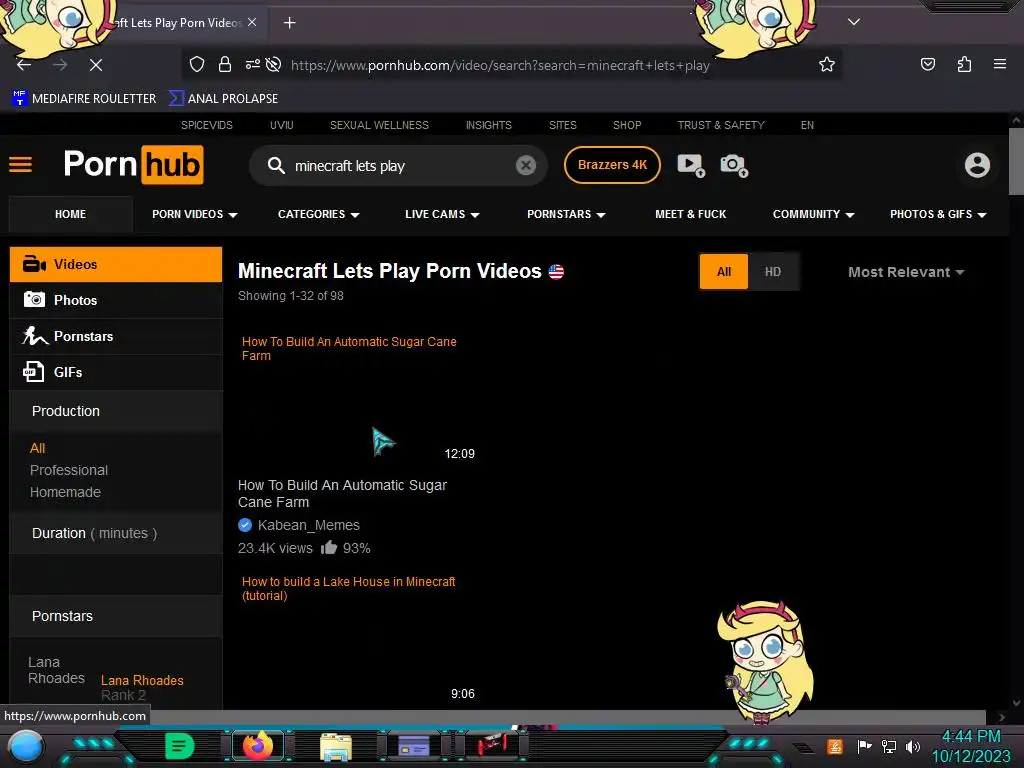1024x768 pixels.
Task: Open the SPICEVIDS top link
Action: (x=206, y=125)
